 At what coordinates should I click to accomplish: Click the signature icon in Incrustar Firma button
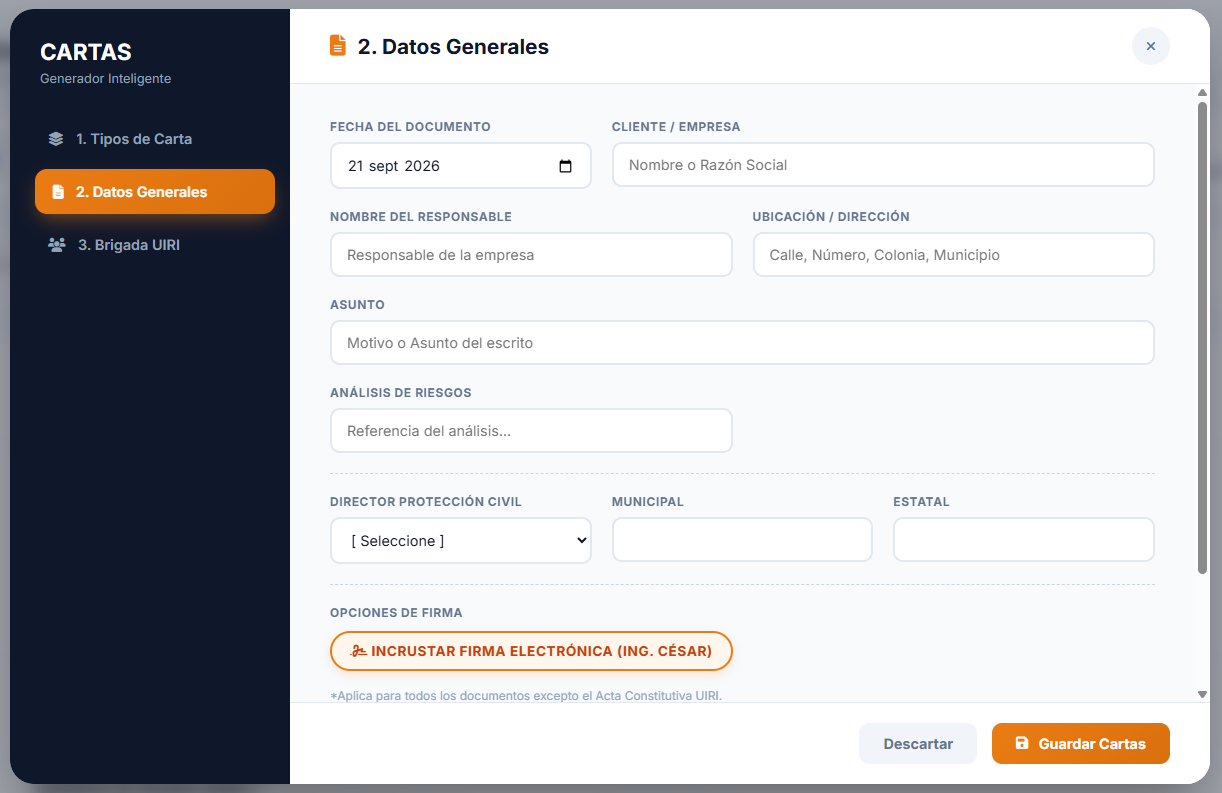click(x=359, y=651)
